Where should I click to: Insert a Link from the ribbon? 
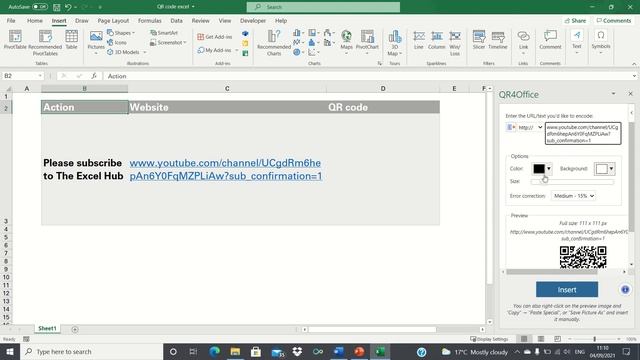point(523,42)
